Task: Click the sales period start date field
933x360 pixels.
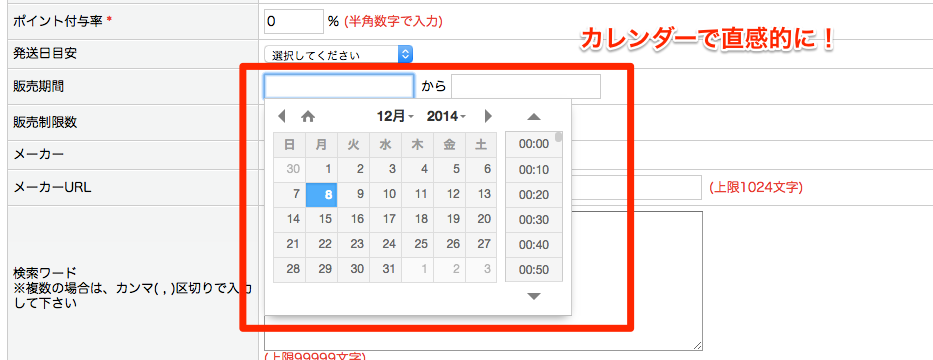Action: (x=339, y=86)
